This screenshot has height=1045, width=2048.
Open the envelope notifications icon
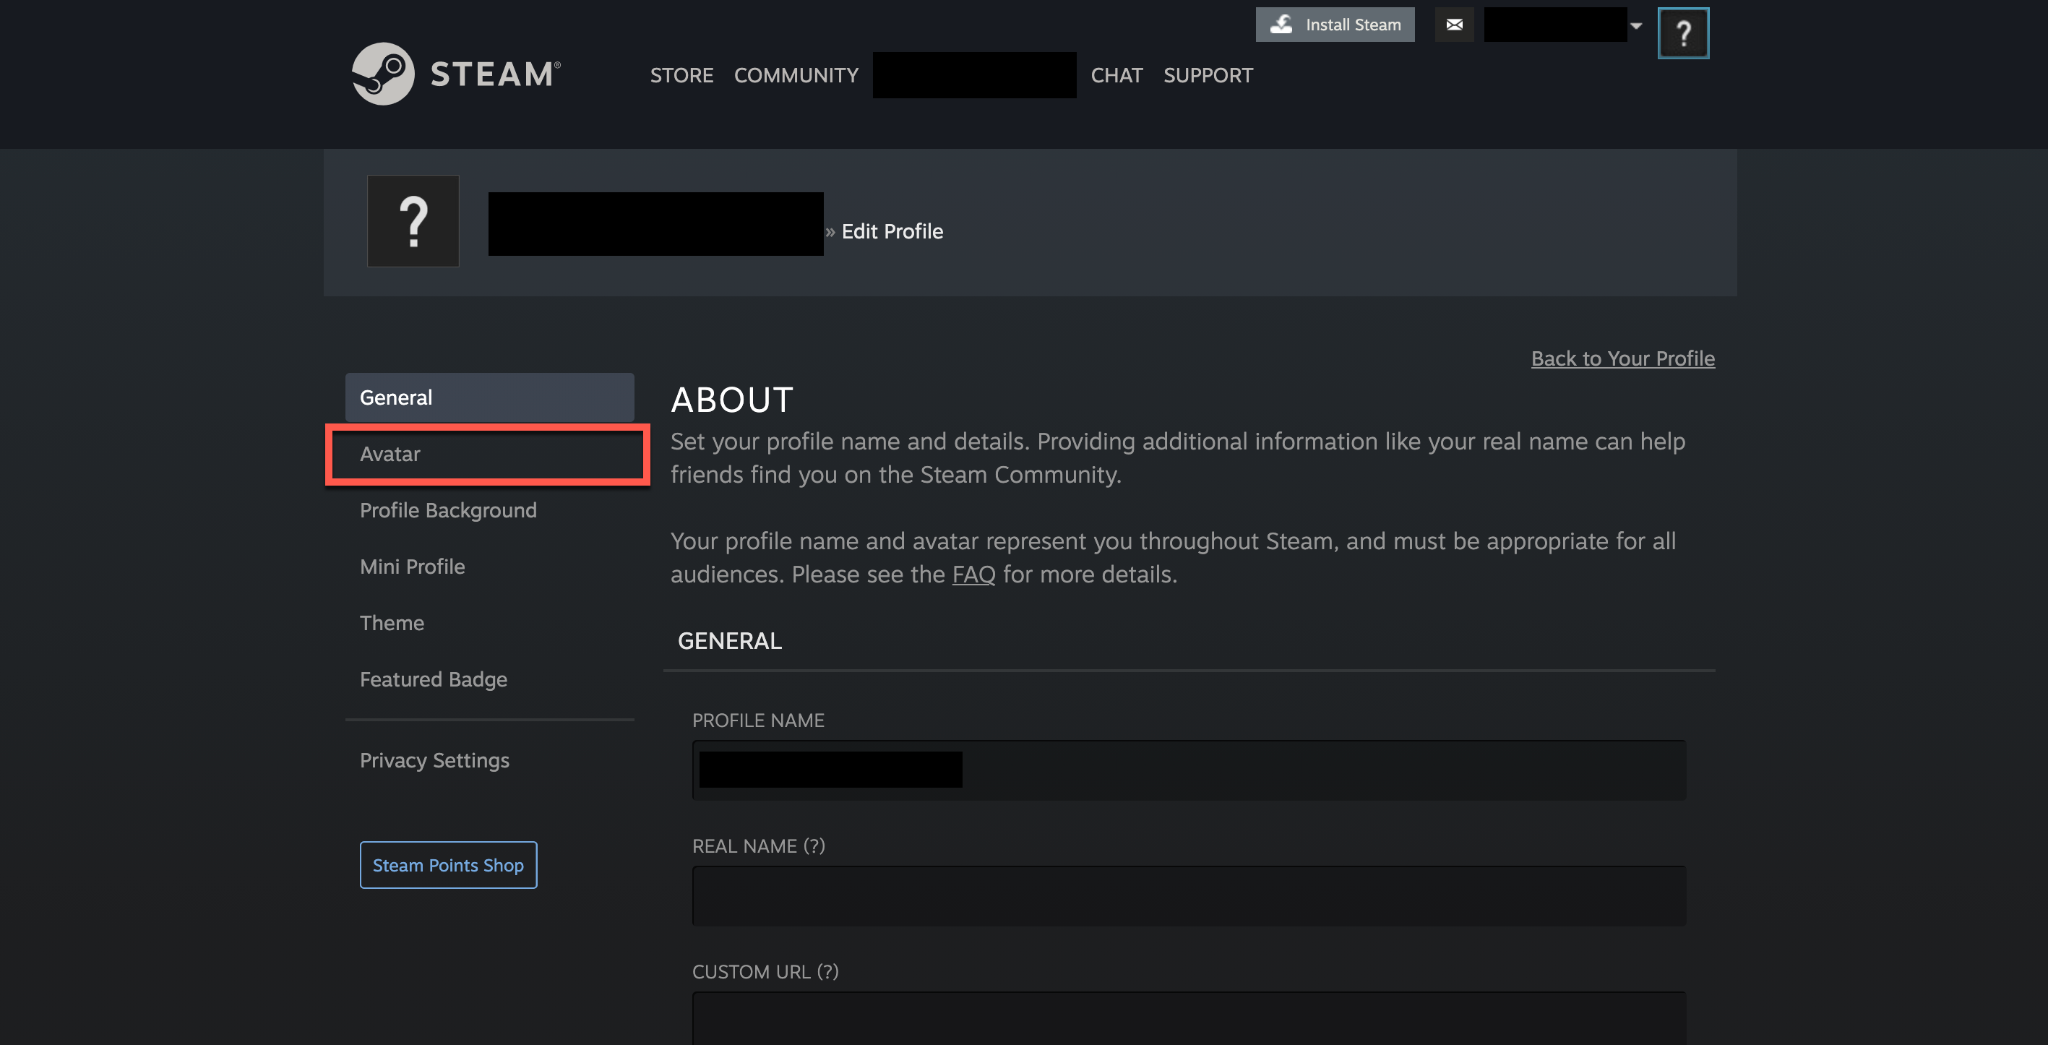1454,25
